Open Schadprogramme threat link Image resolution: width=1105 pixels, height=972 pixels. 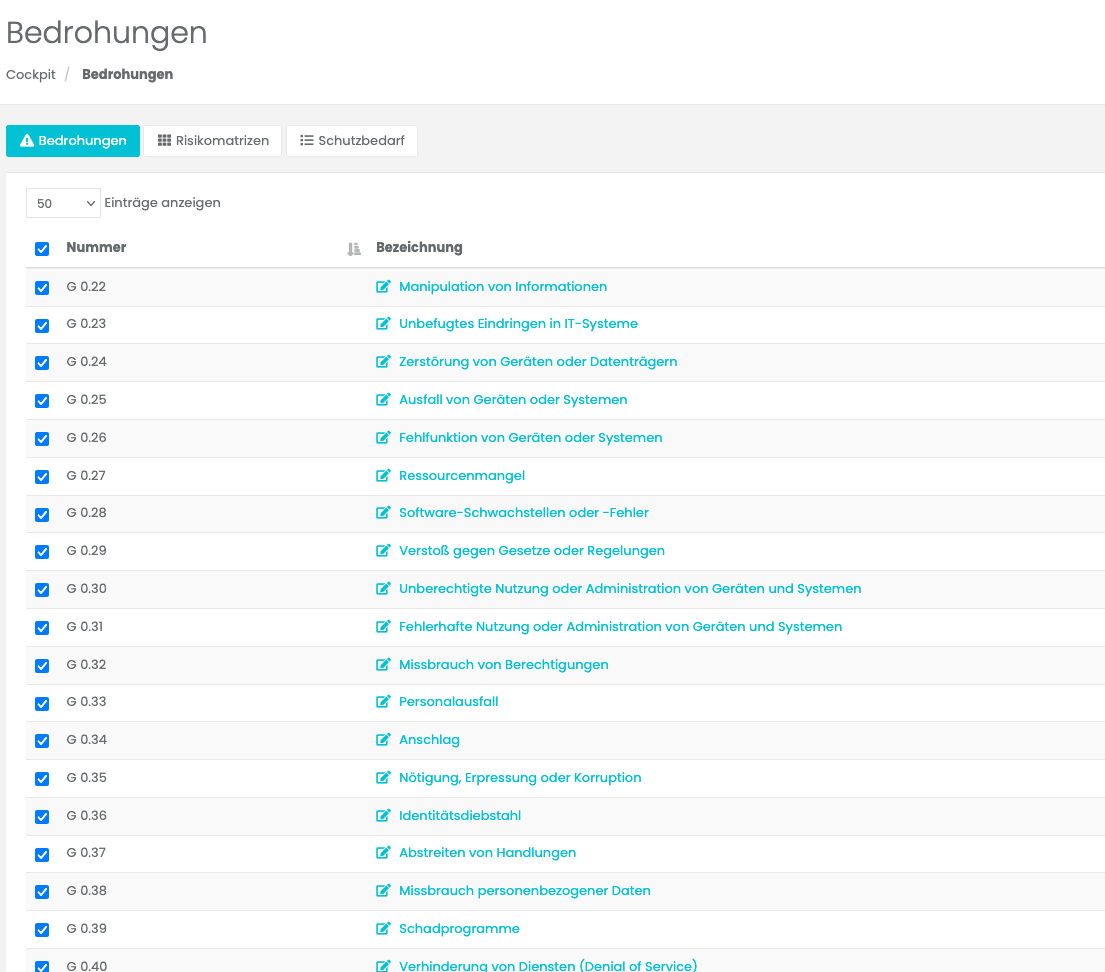[x=459, y=928]
